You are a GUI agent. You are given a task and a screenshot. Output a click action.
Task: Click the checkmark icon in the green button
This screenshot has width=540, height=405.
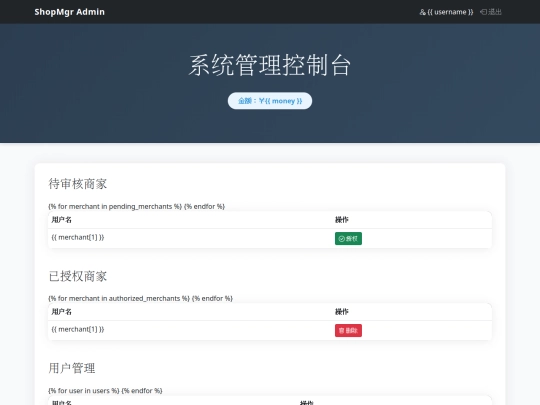click(x=342, y=239)
